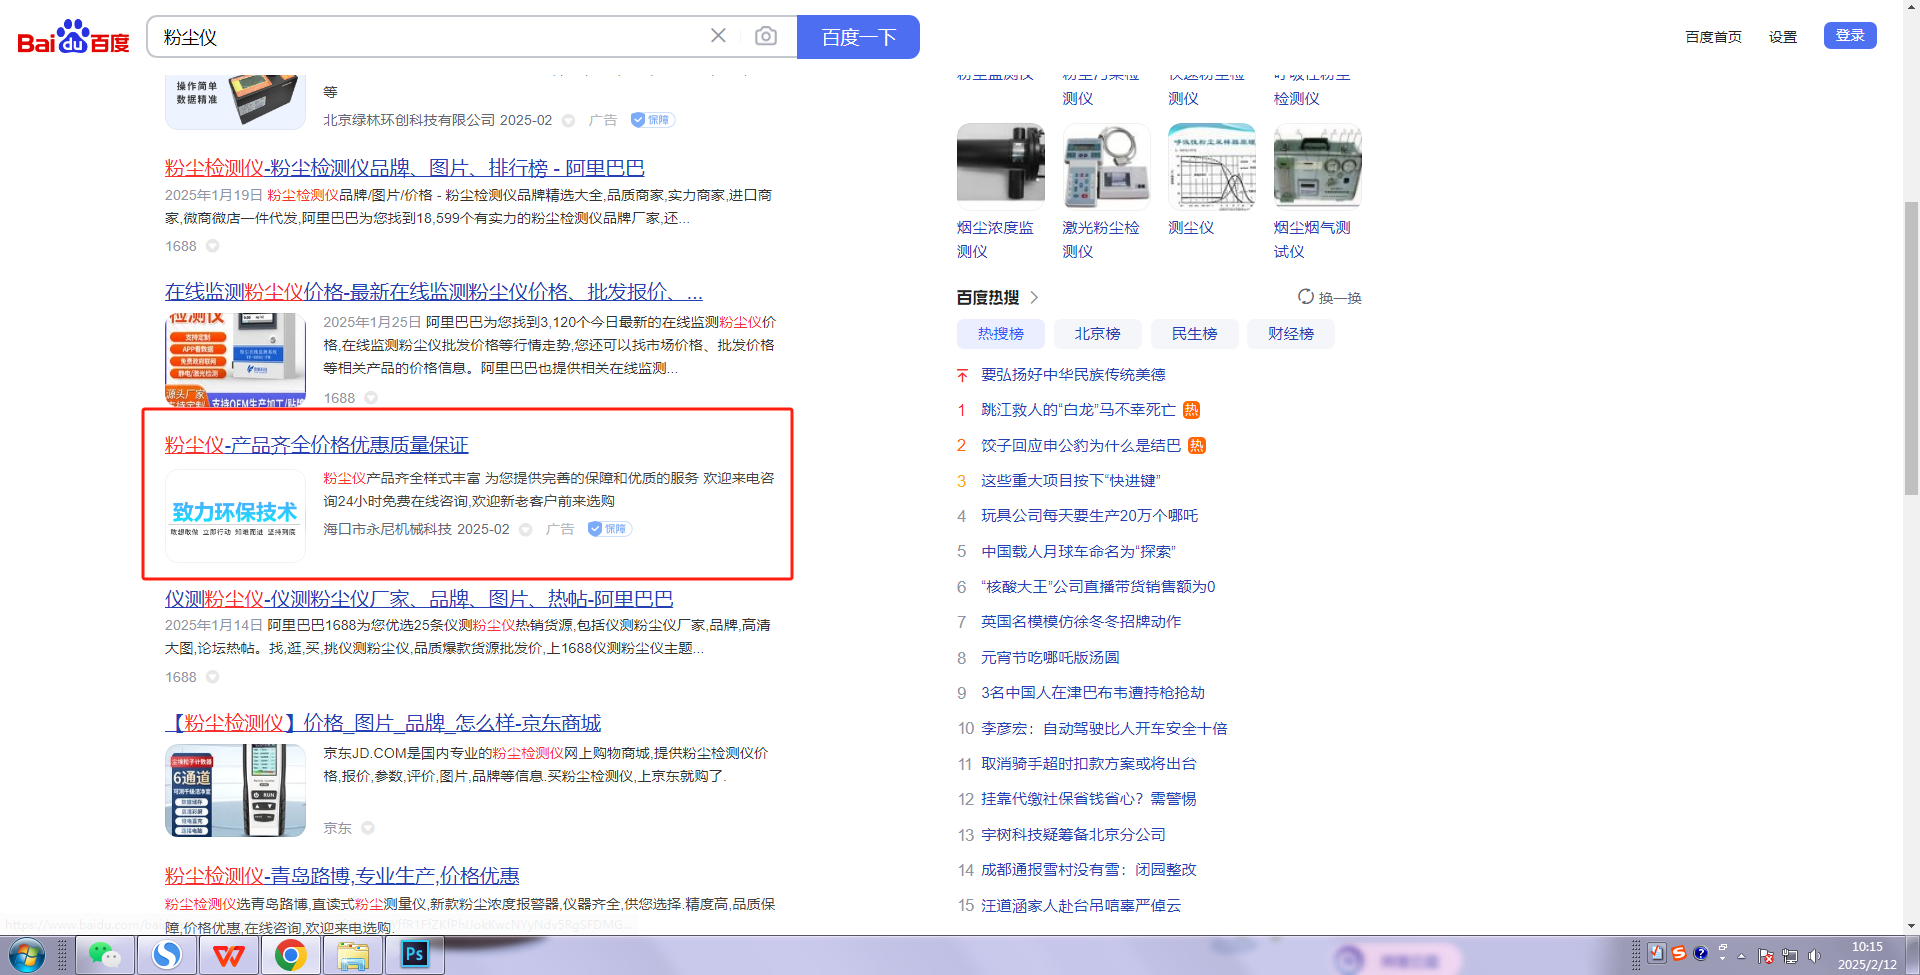Open Google Chrome from the taskbar

[x=291, y=955]
